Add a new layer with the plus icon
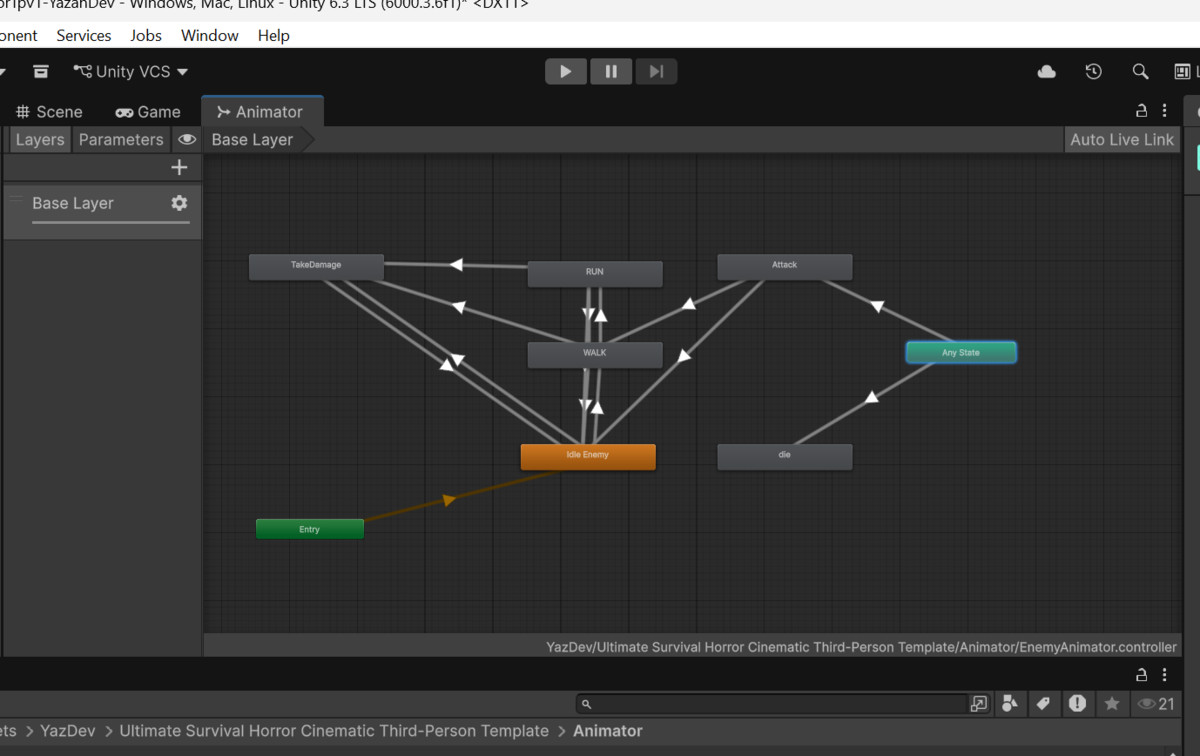Viewport: 1200px width, 756px height. 180,168
